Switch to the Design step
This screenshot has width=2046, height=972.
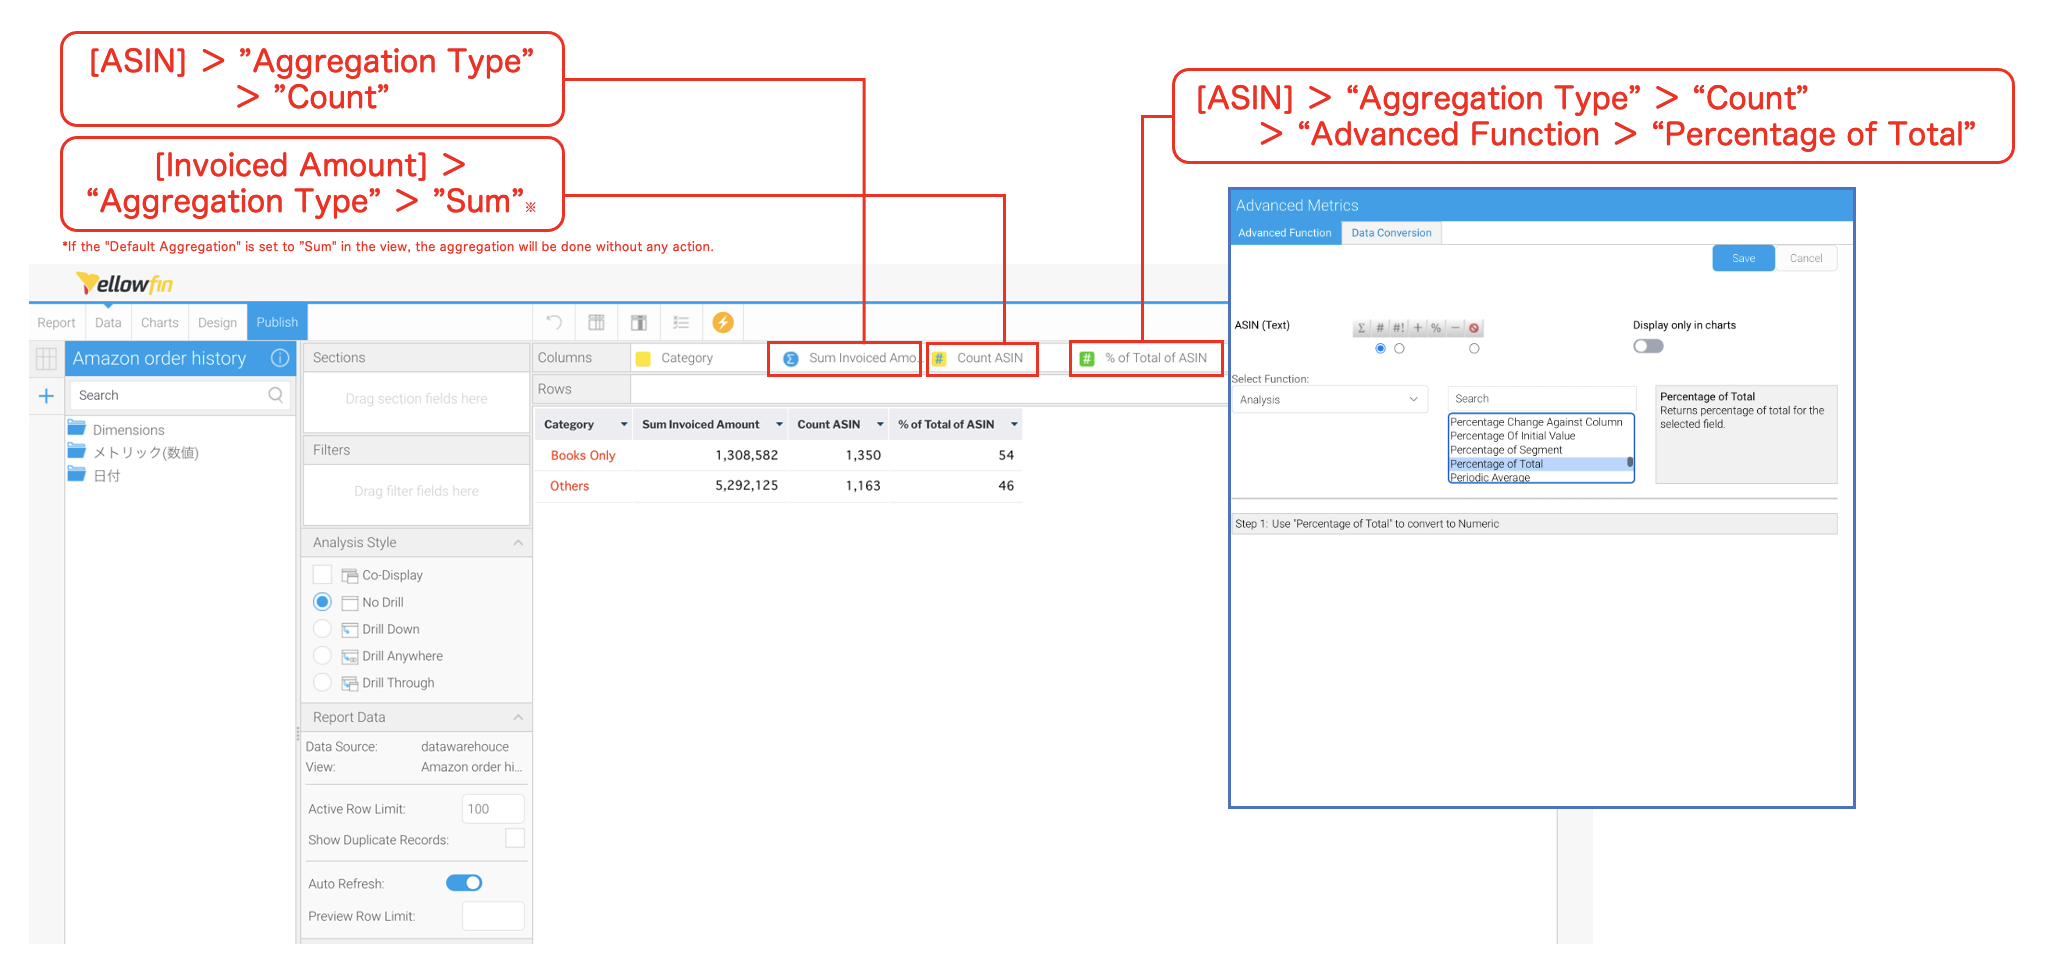tap(217, 323)
